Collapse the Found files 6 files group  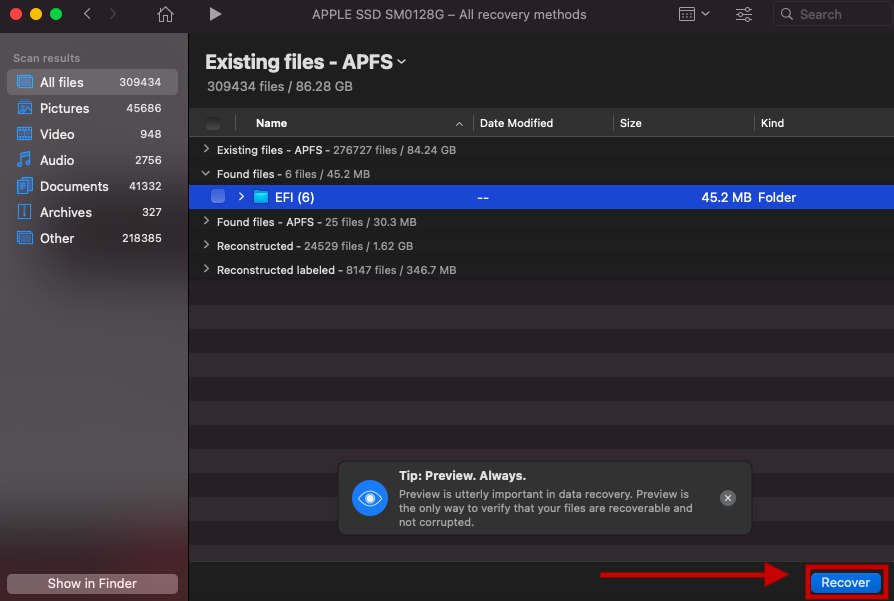coord(206,173)
